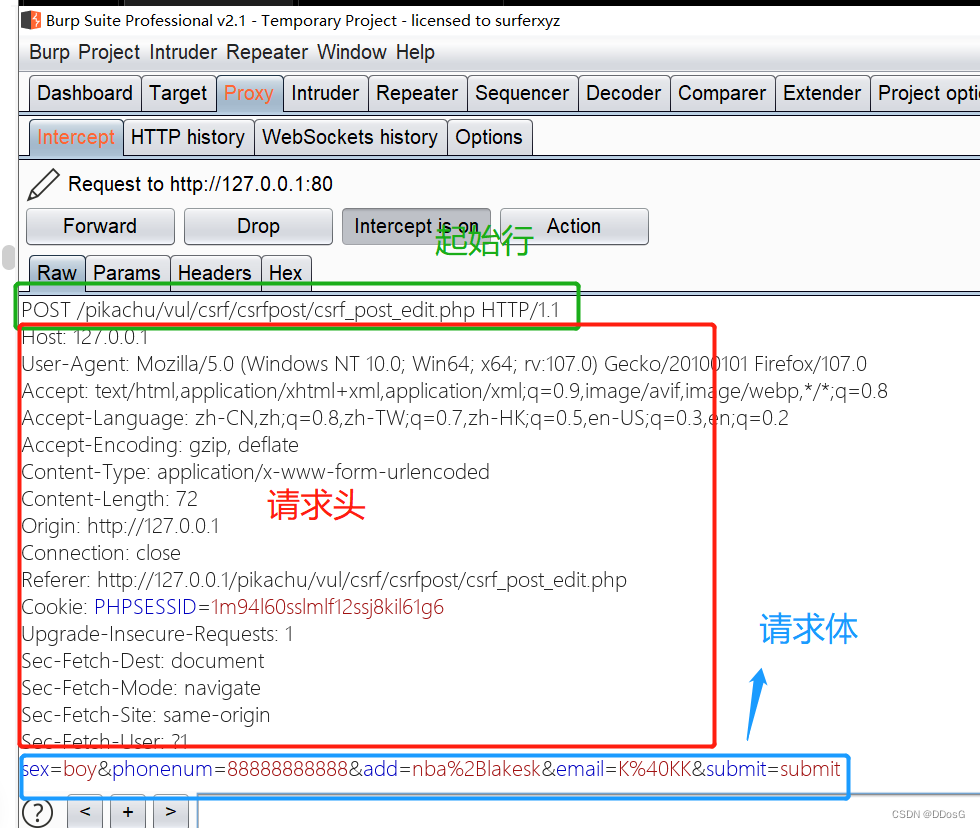Switch to the Headers view tab
The image size is (980, 828).
click(x=214, y=273)
